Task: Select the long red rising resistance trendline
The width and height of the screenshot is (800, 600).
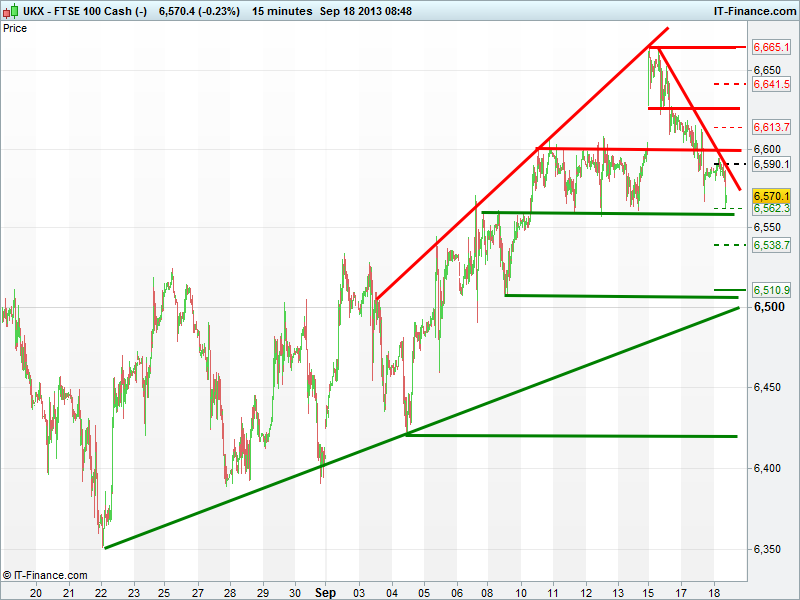Action: (522, 163)
